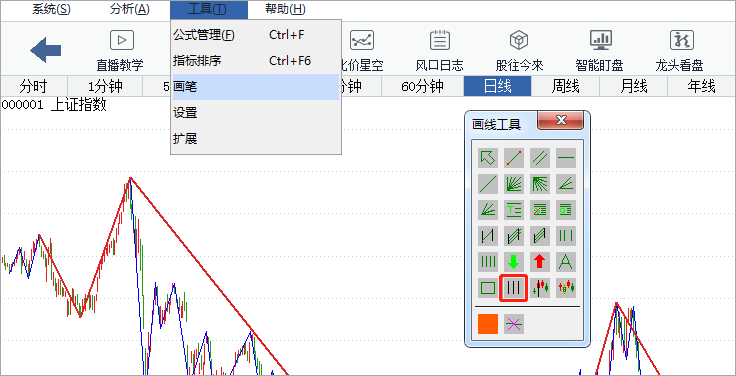Select the green down arrow marker

click(514, 261)
